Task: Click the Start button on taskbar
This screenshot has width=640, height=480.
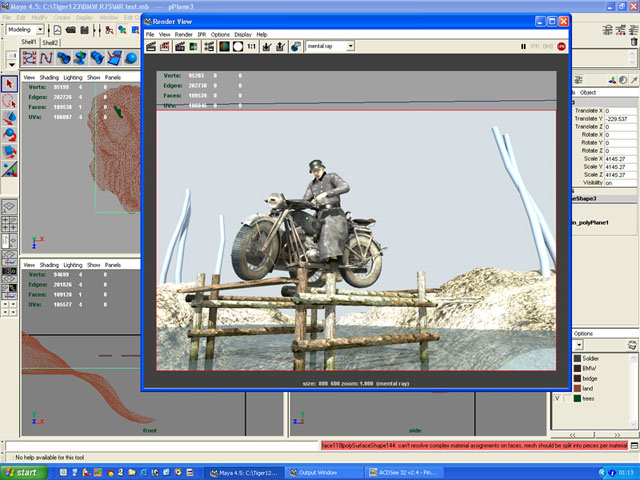Action: pyautogui.click(x=23, y=473)
